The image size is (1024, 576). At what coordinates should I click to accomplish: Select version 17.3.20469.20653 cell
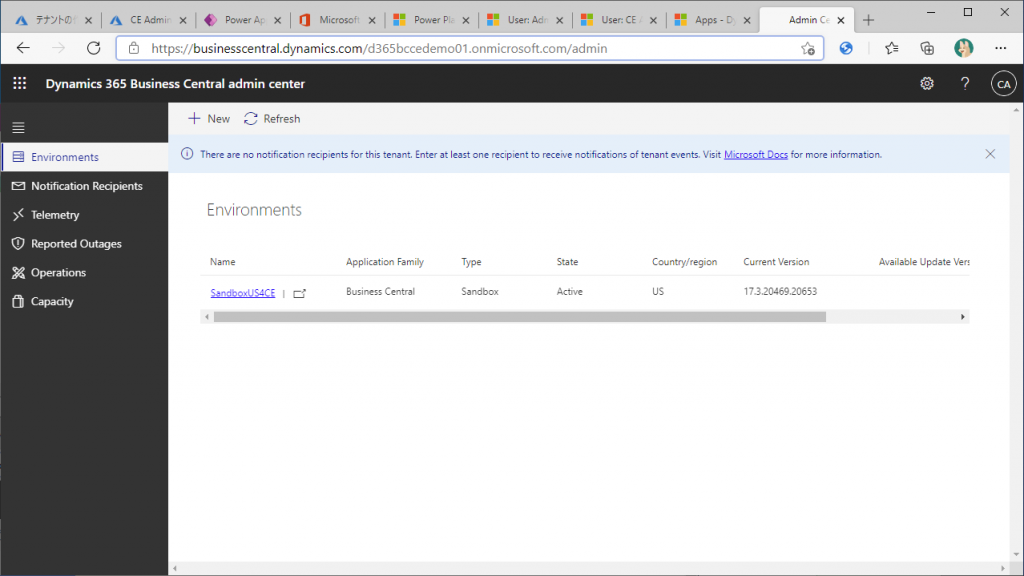(x=780, y=292)
